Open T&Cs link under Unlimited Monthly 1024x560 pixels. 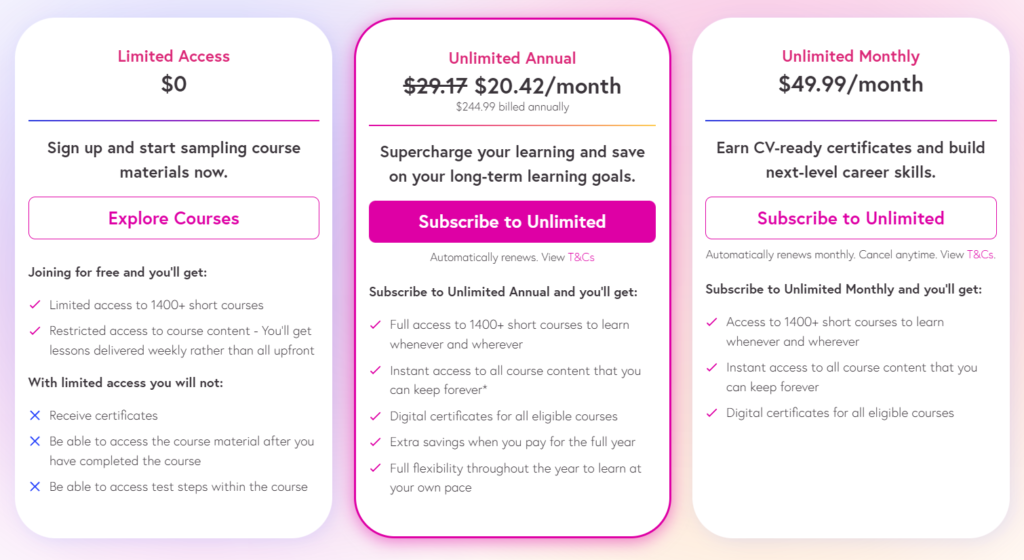tap(980, 255)
